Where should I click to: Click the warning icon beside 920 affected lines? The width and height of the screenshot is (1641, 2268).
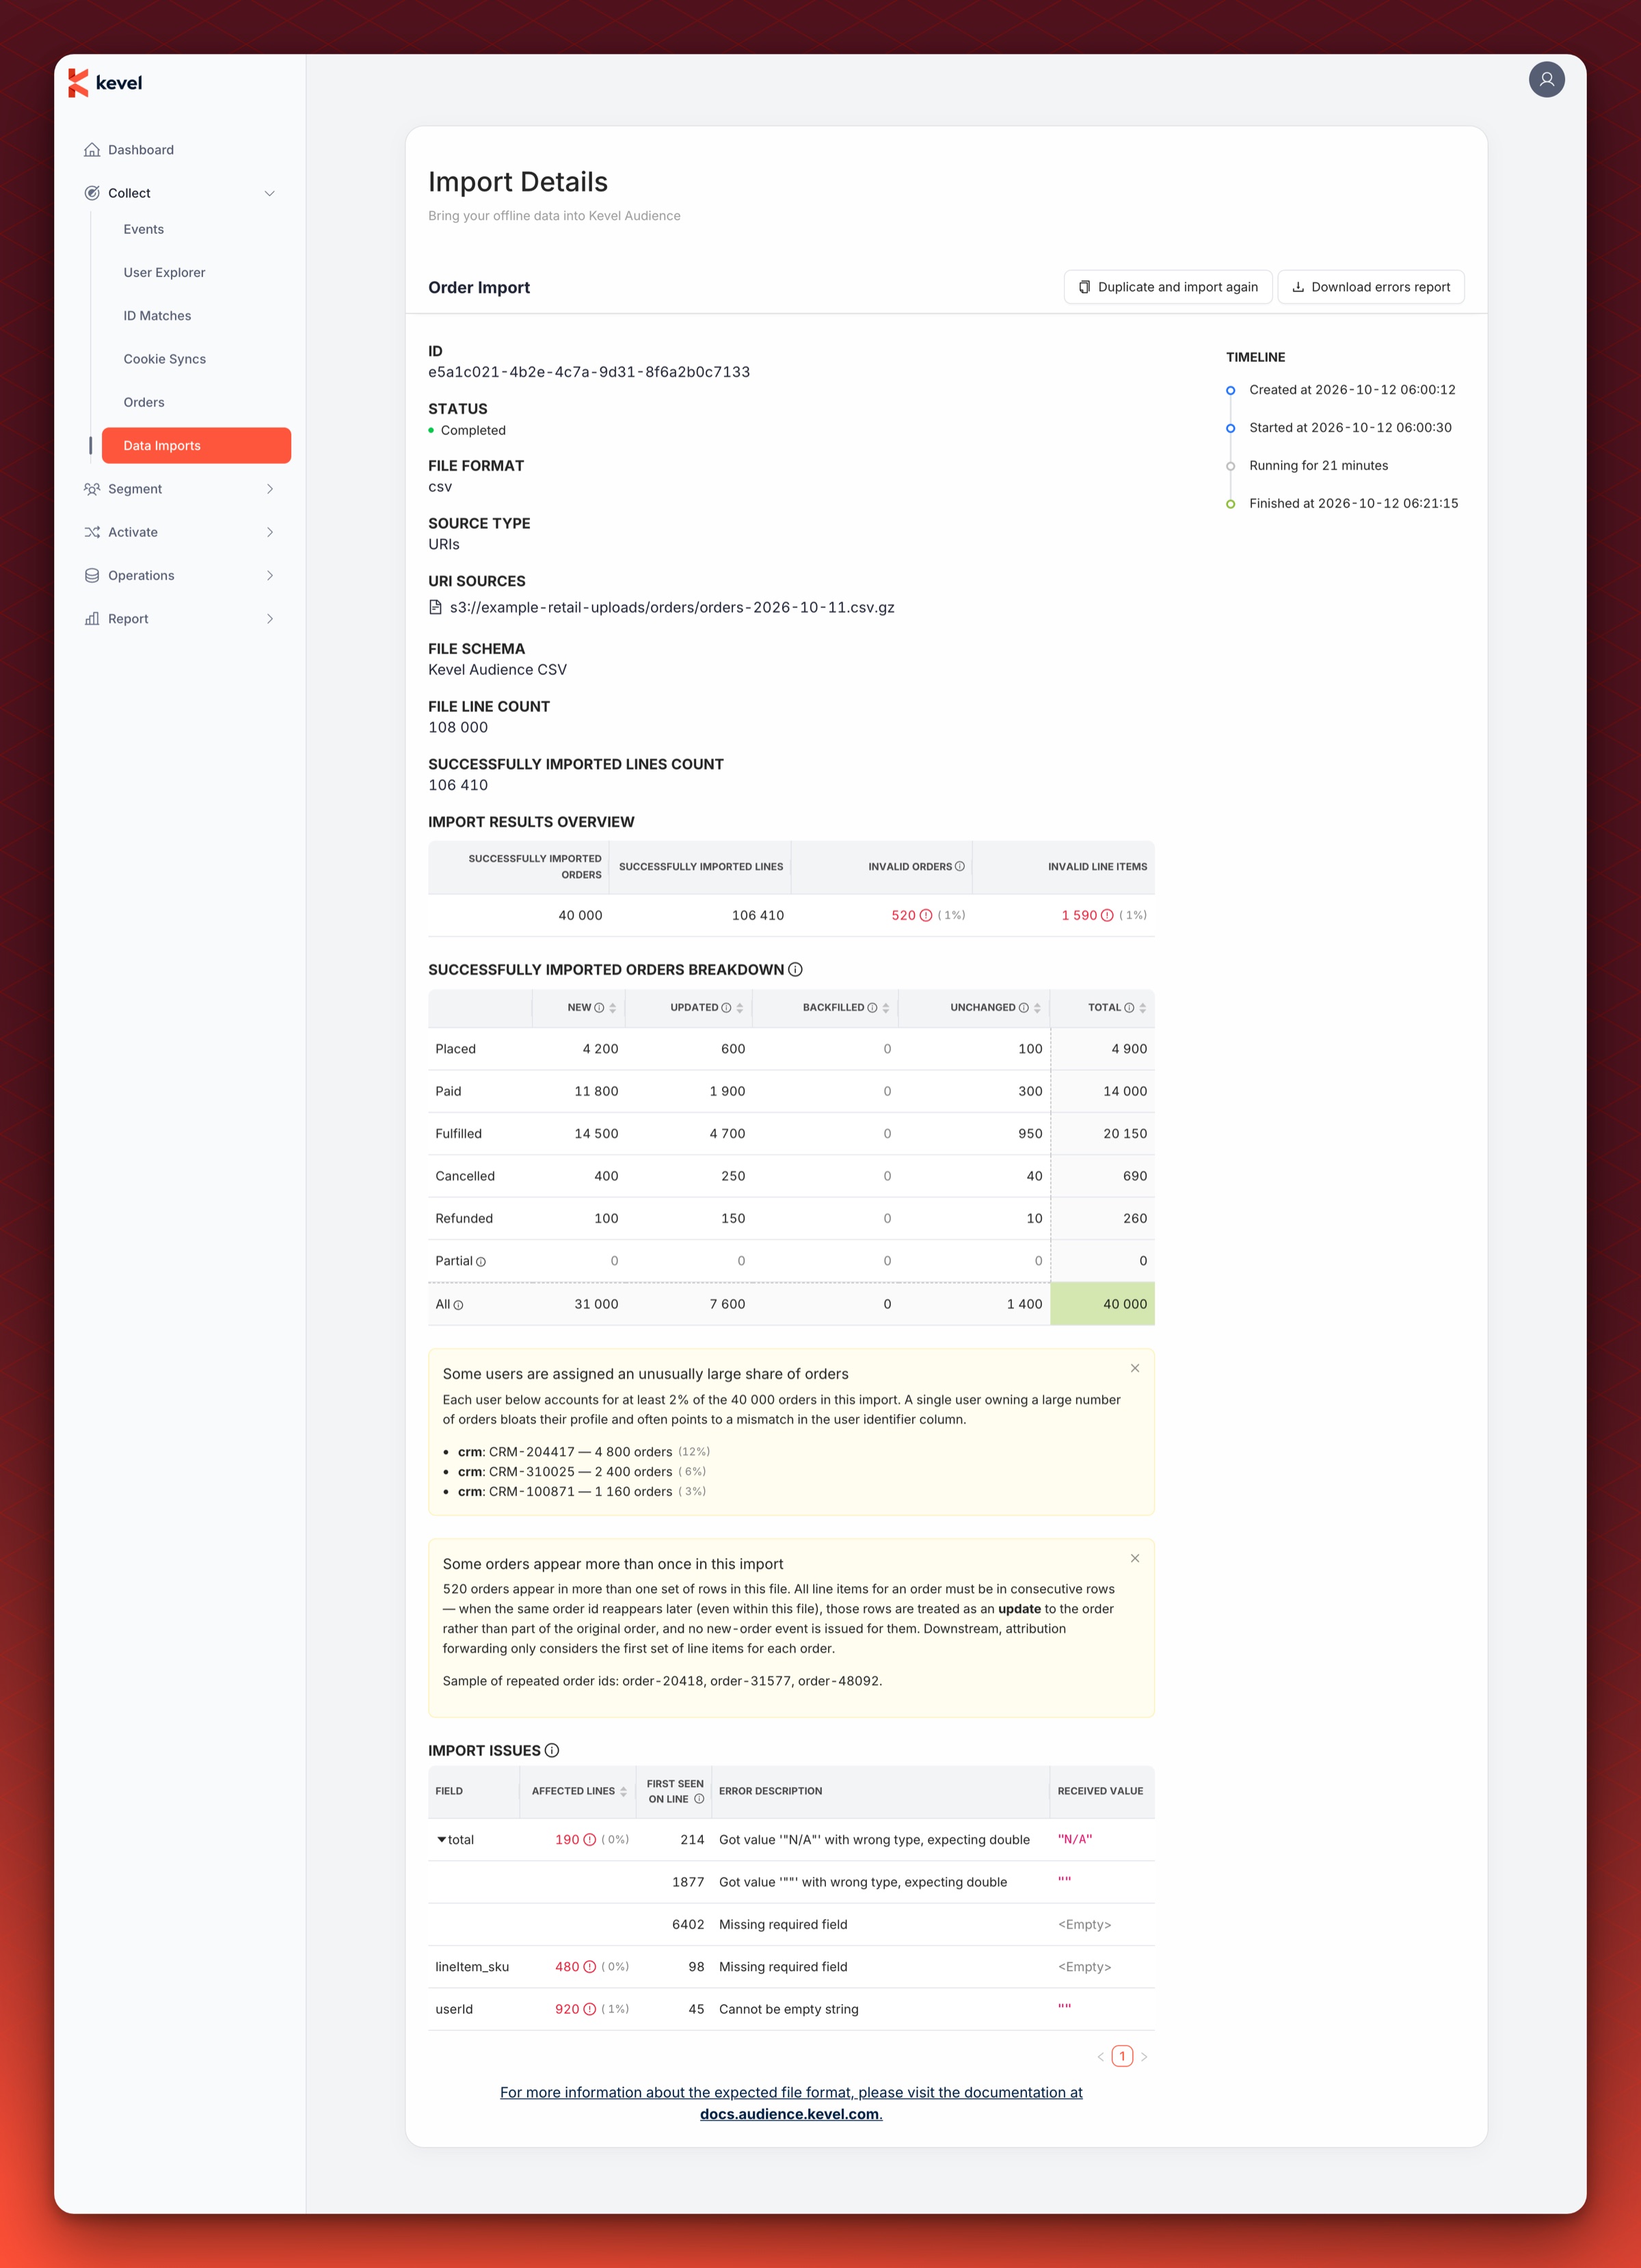590,2009
